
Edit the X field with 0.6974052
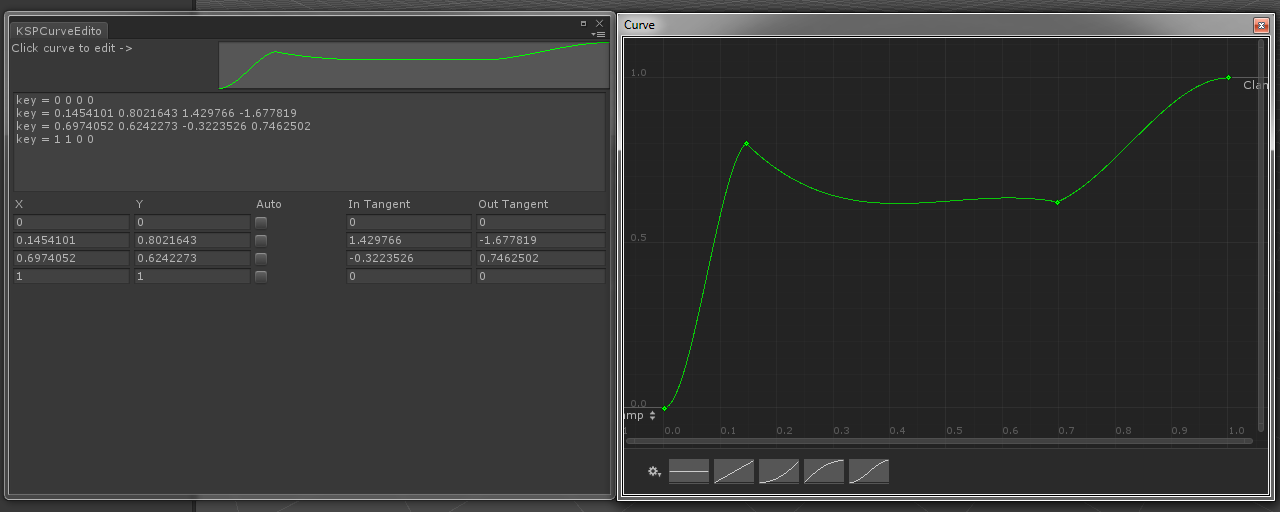point(71,258)
